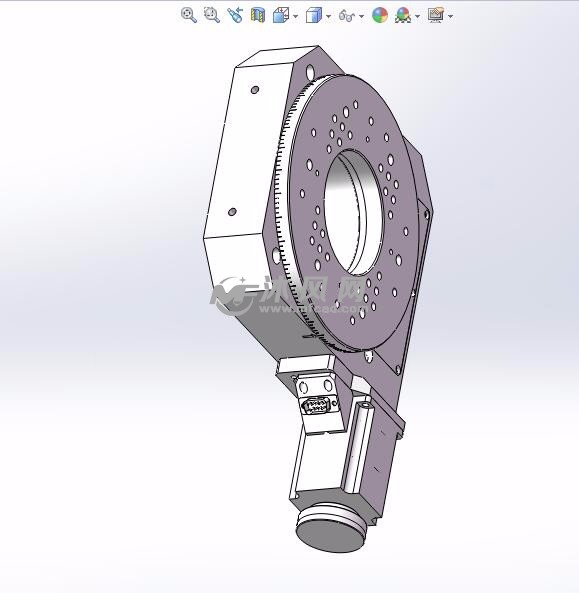Click the View Settings monitor icon
579x593 pixels.
(x=435, y=16)
